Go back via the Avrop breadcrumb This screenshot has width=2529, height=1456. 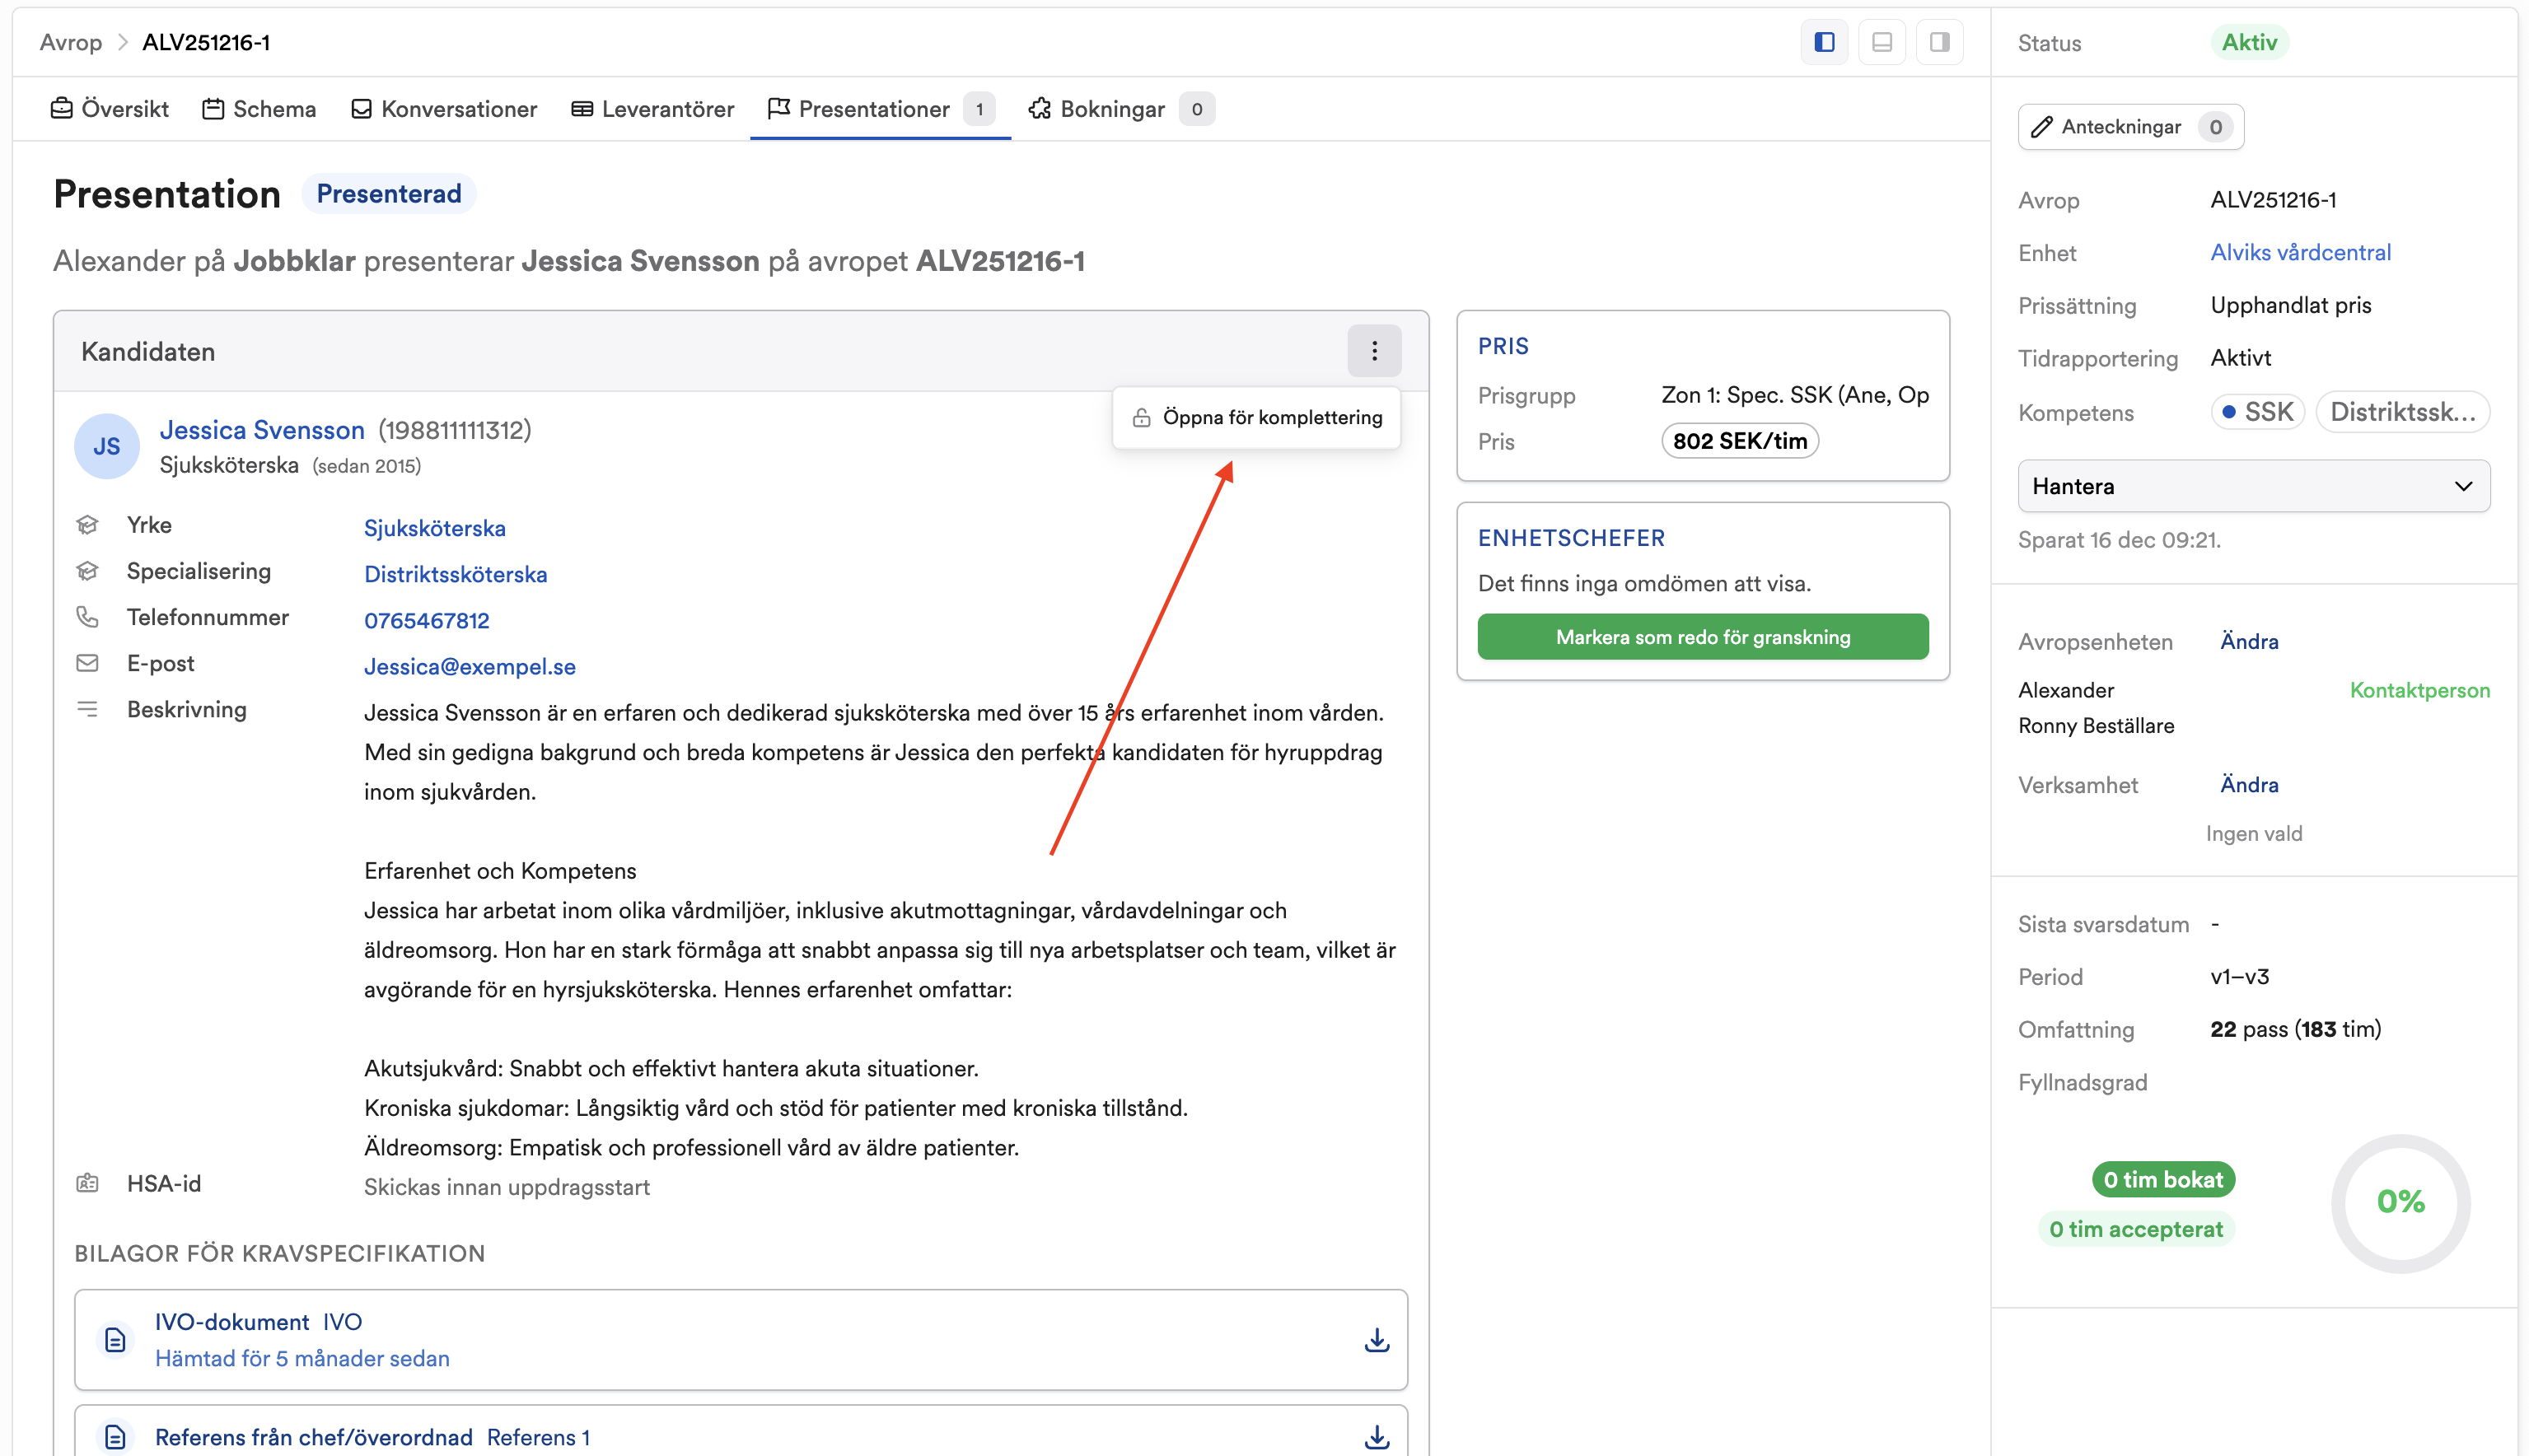(x=71, y=42)
